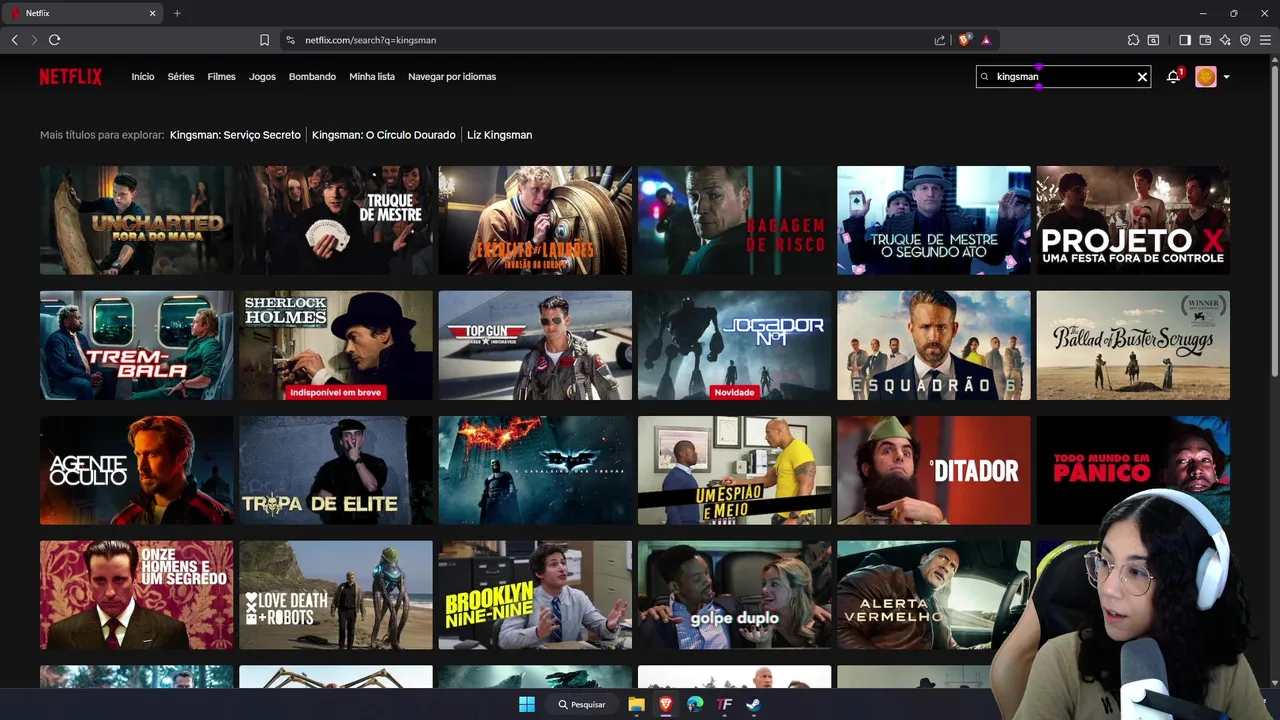The image size is (1280, 720).
Task: Go to the Séries section
Action: pos(181,77)
